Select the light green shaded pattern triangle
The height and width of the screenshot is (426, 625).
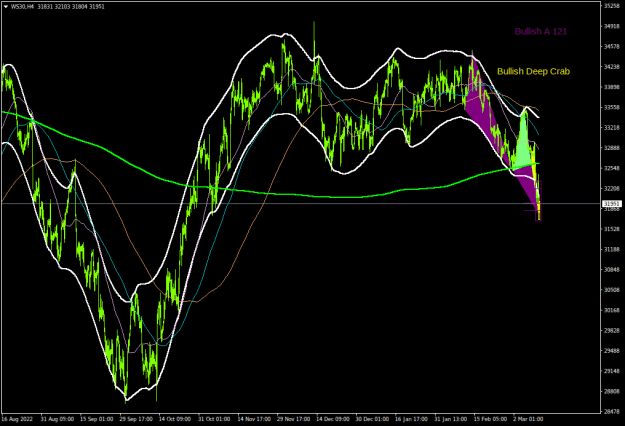coord(523,145)
